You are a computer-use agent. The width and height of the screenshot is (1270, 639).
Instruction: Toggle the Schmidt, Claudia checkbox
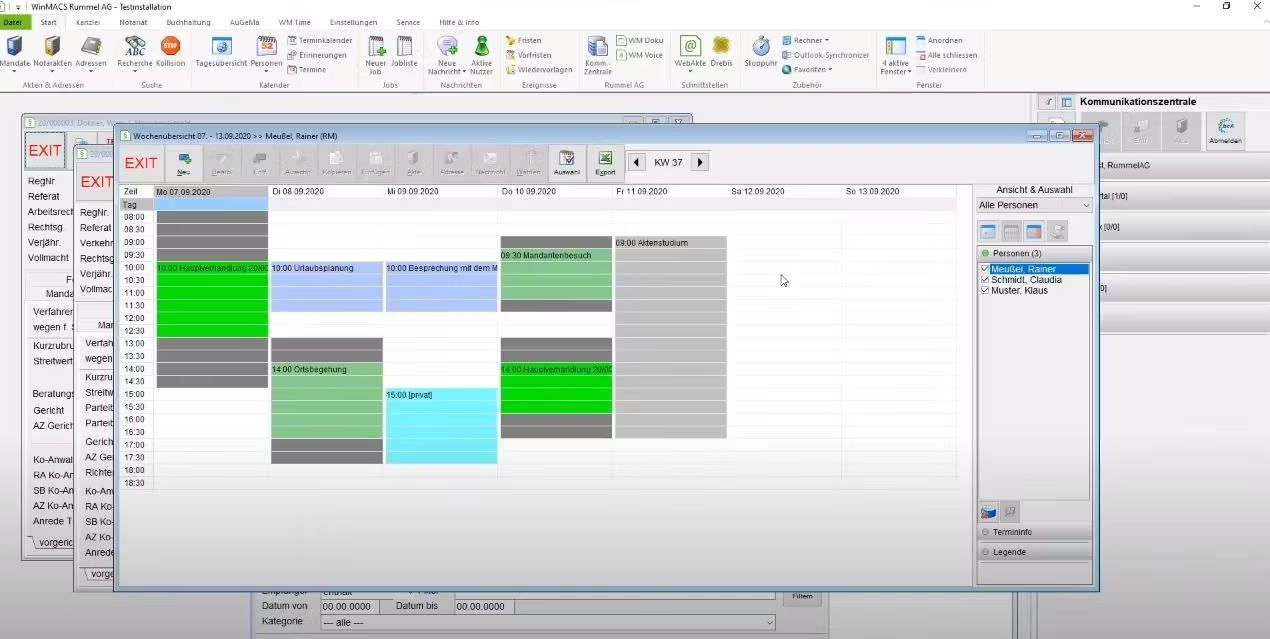click(985, 280)
